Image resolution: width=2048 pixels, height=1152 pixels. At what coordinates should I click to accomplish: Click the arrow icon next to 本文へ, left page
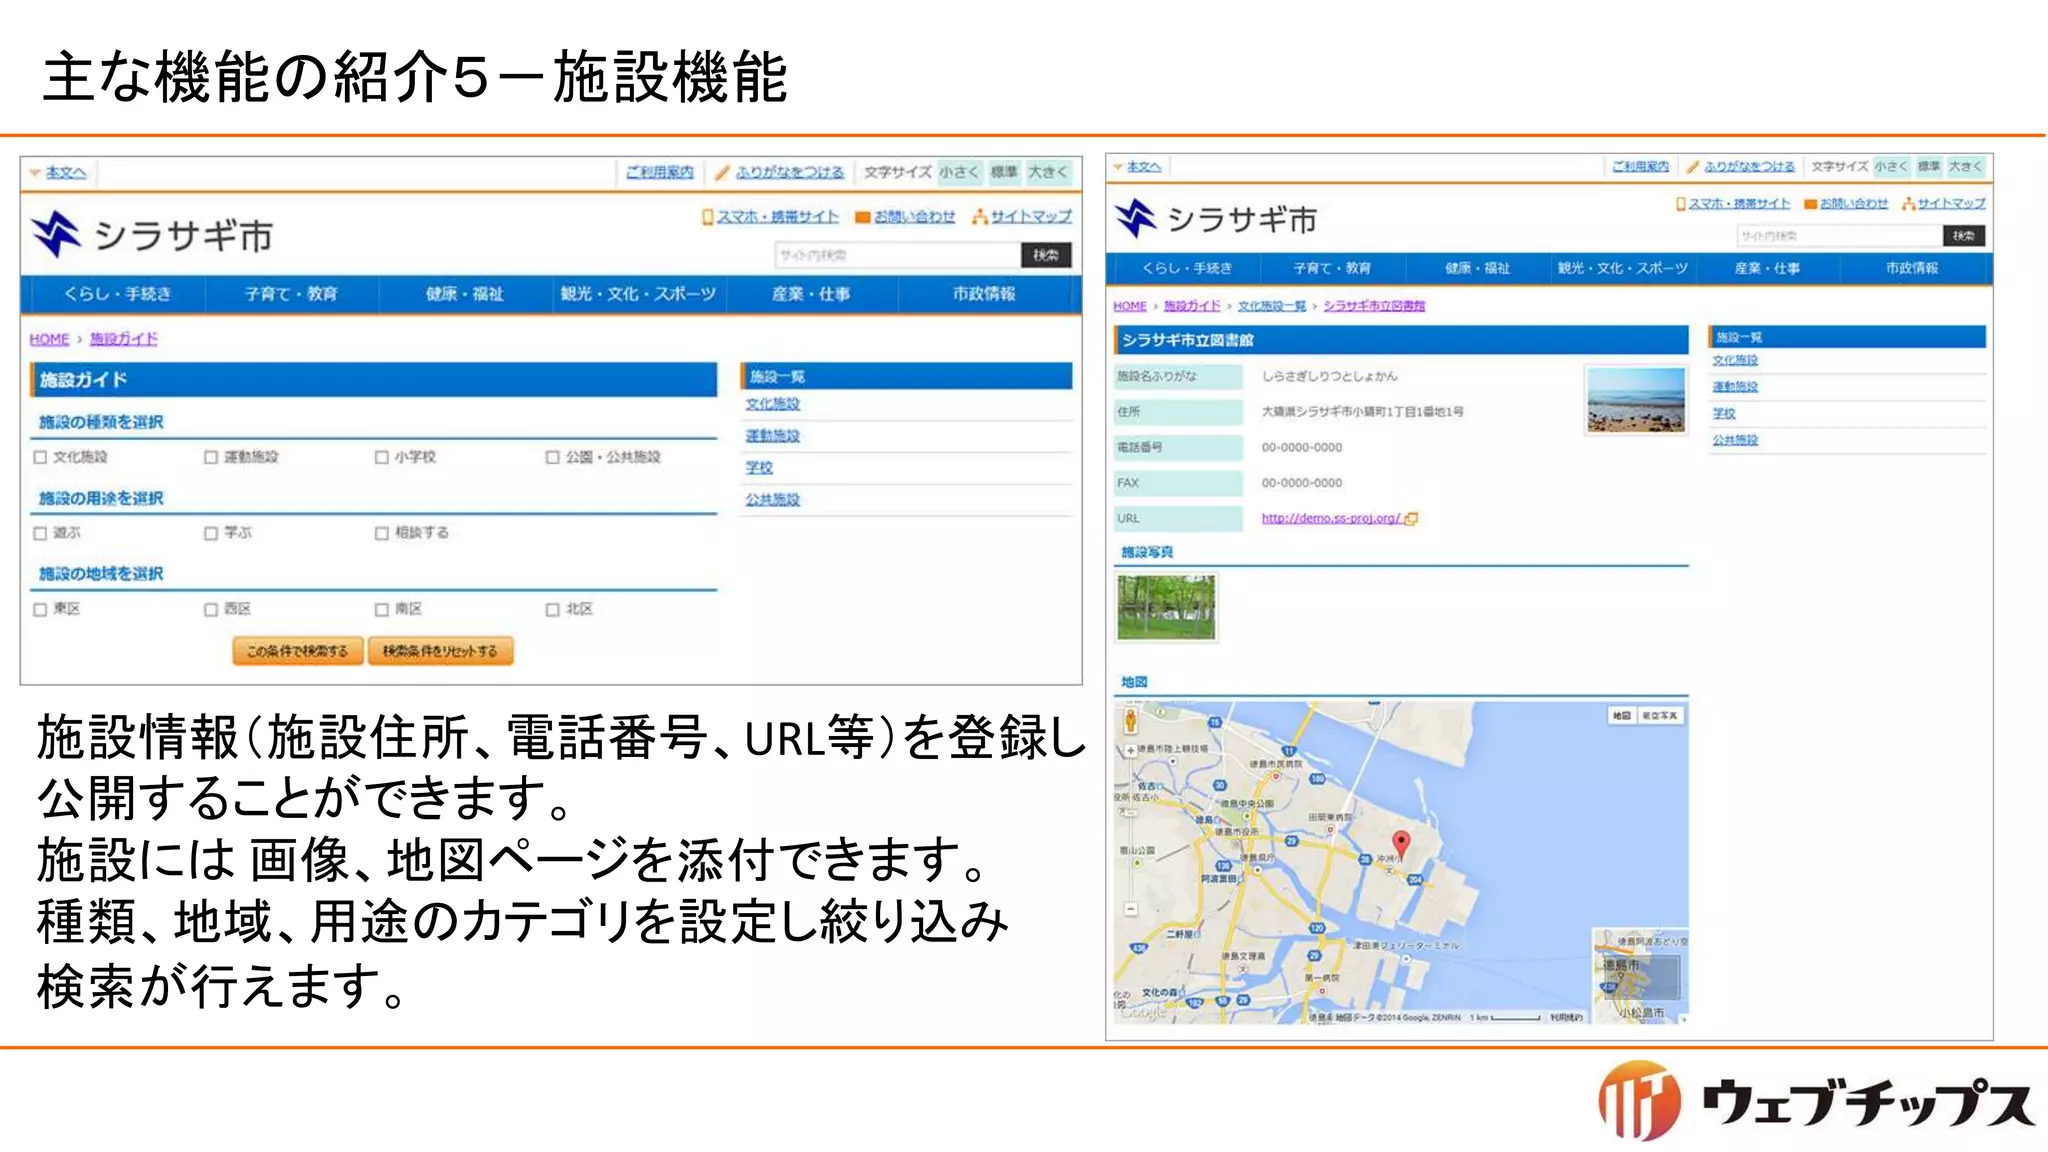click(35, 172)
